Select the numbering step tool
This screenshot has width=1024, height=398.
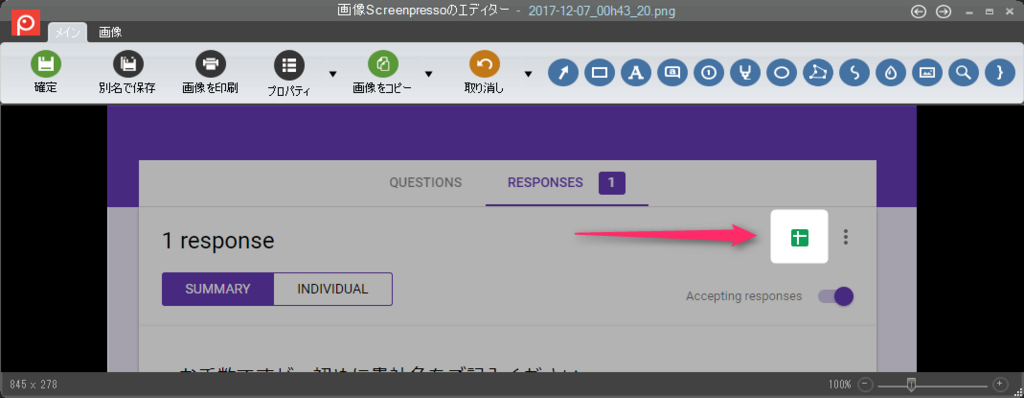(x=708, y=73)
